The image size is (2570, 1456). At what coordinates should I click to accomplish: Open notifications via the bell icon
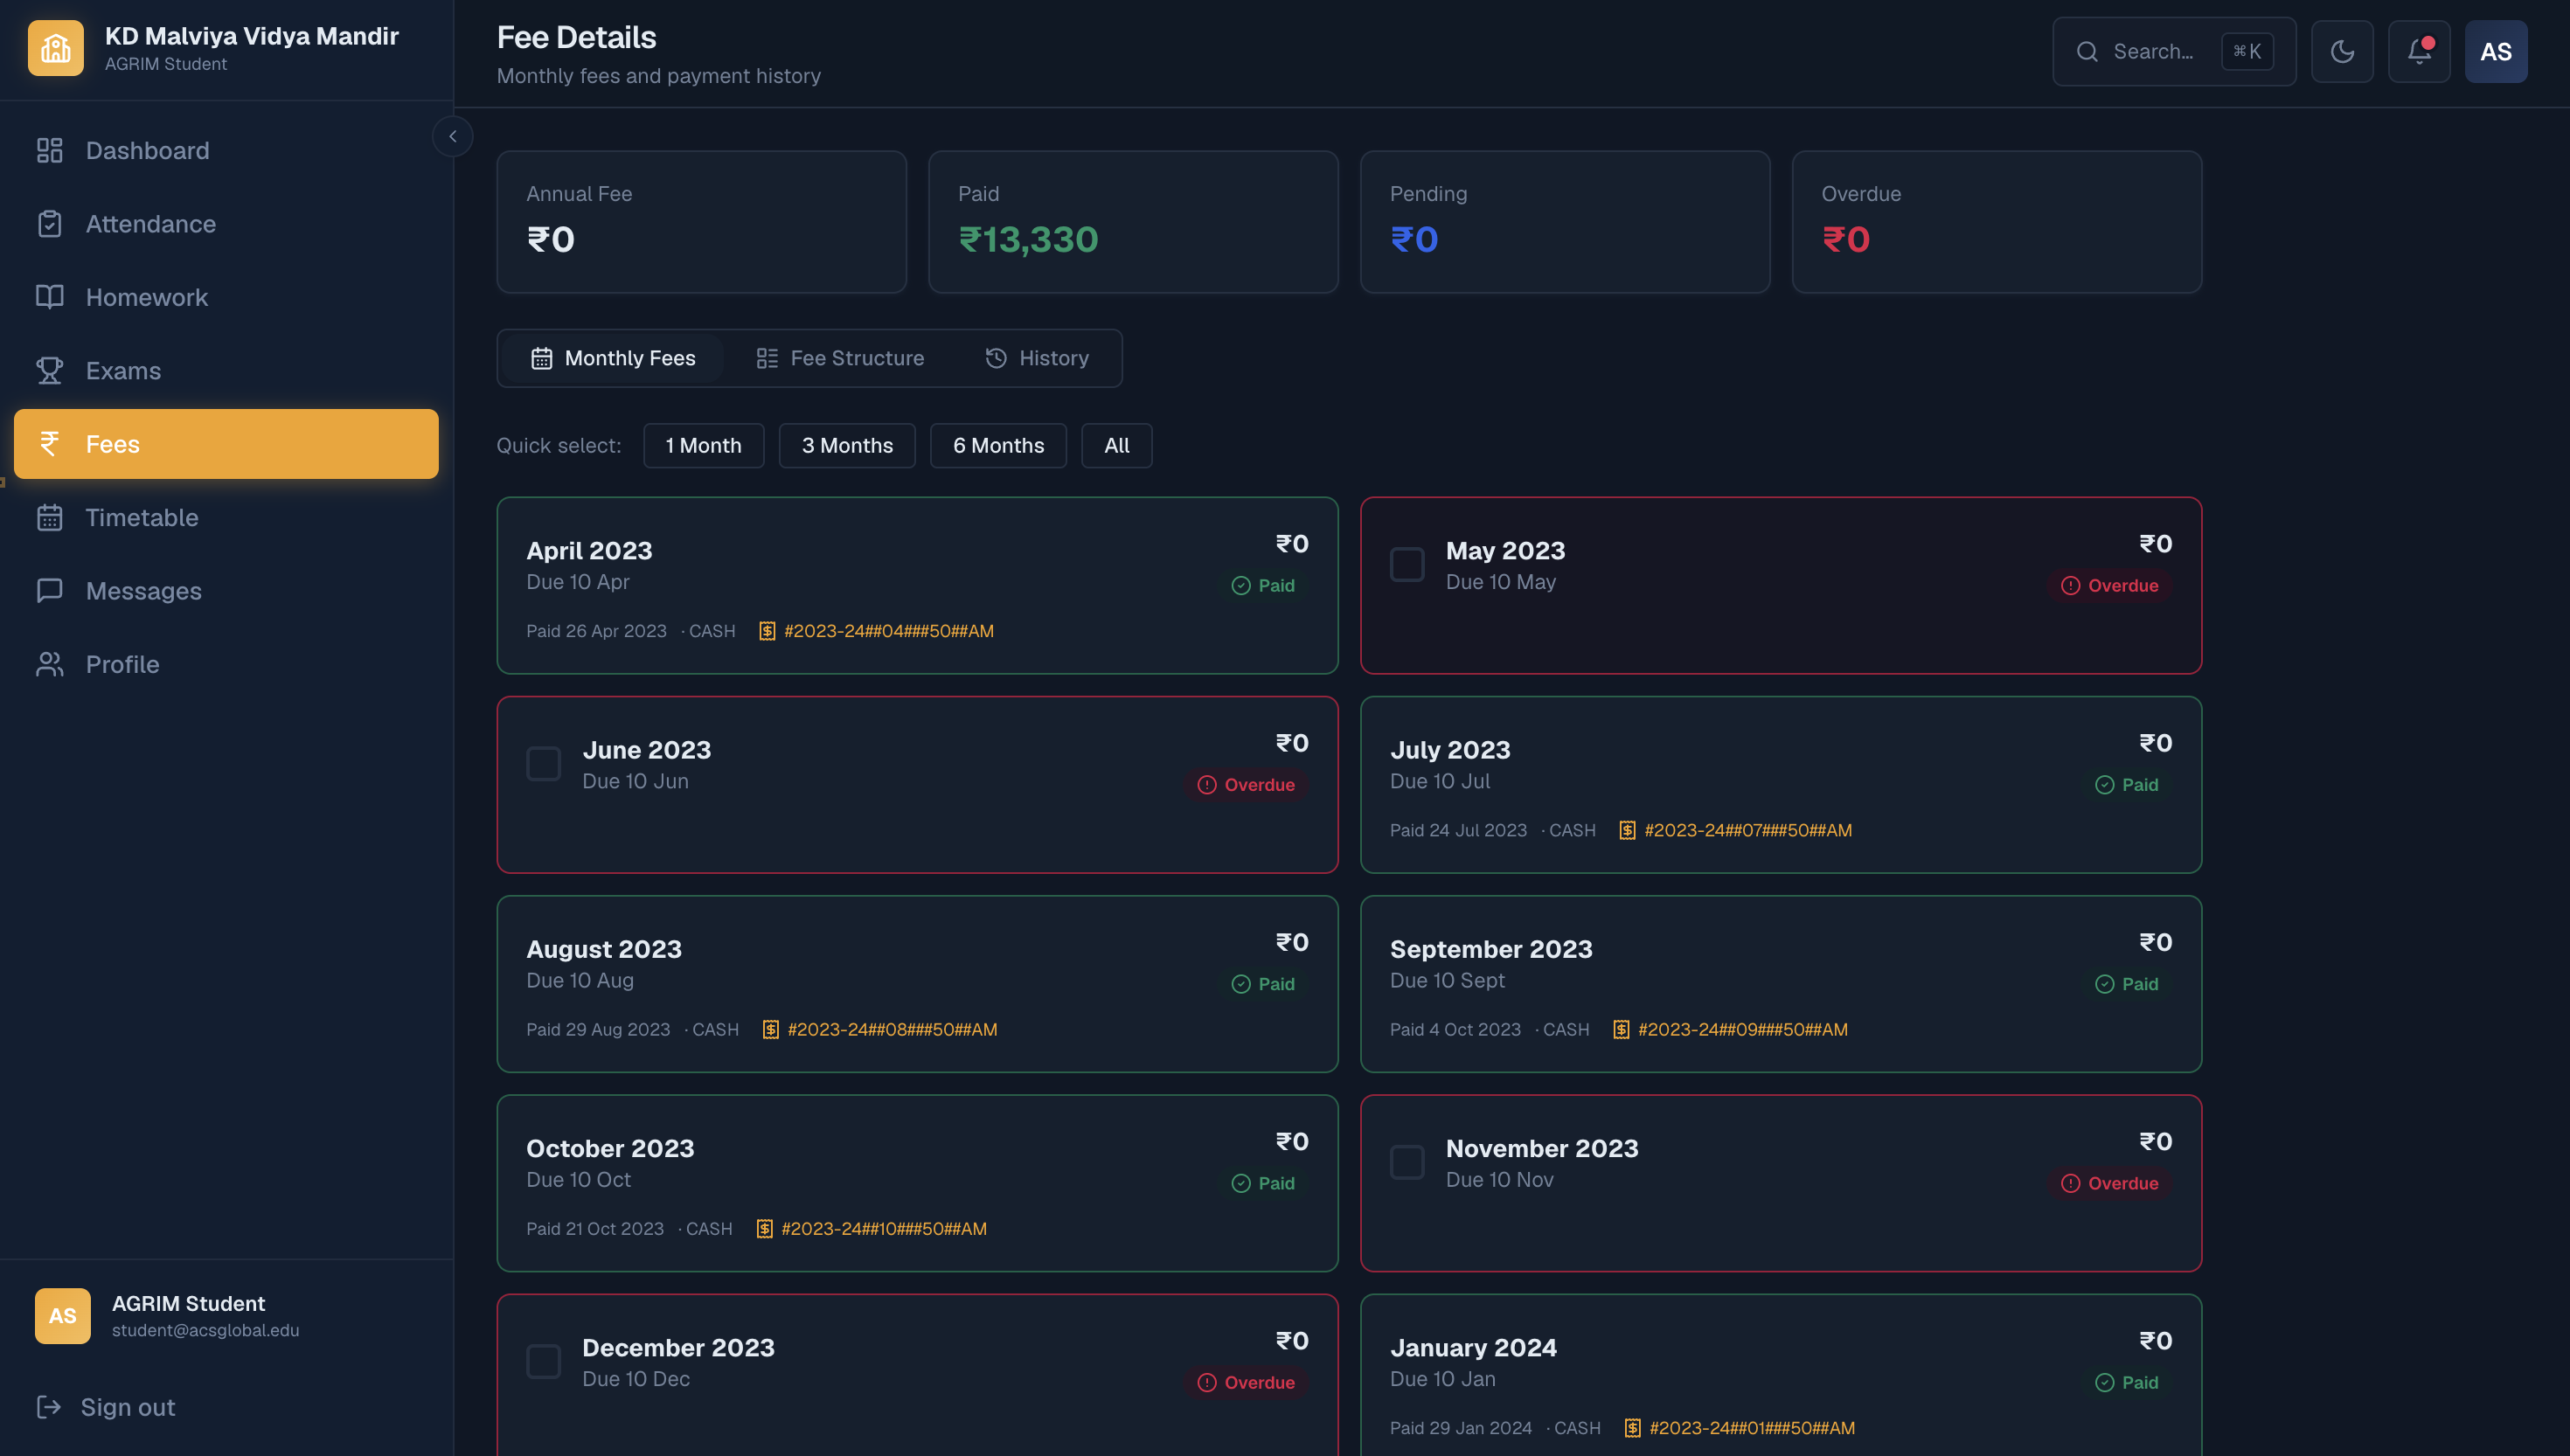click(2419, 51)
